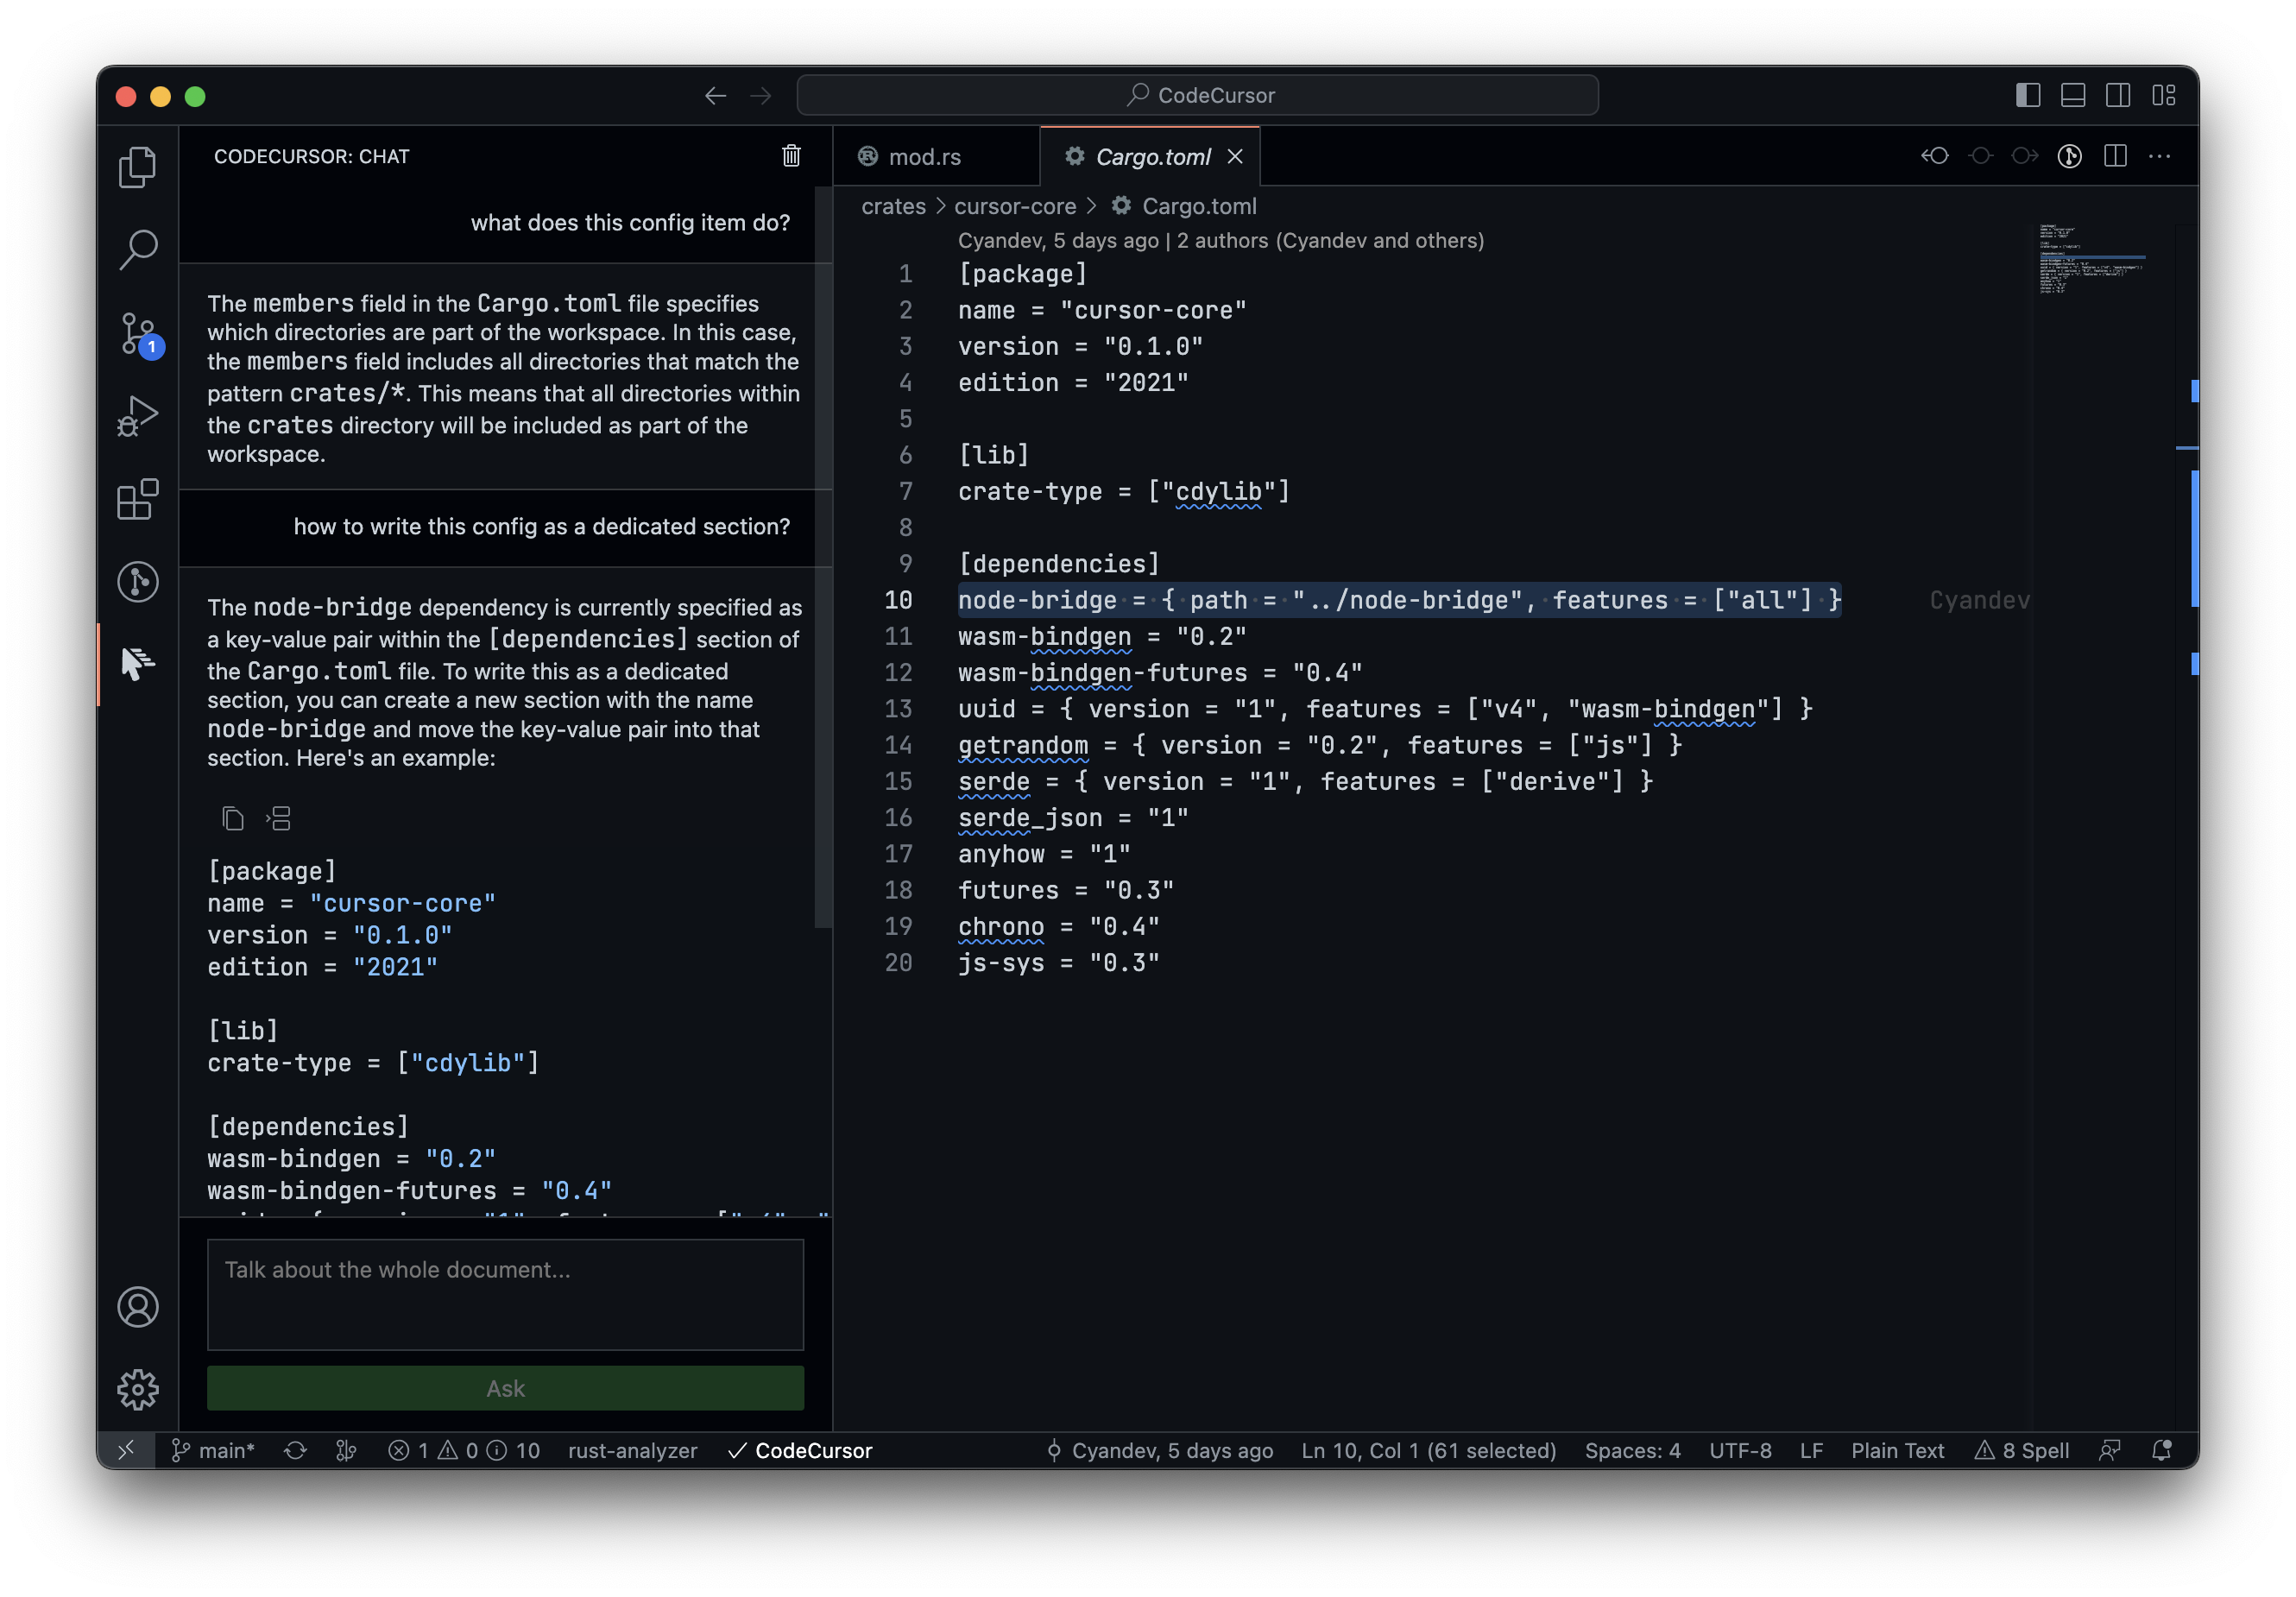The height and width of the screenshot is (1597, 2296).
Task: Open the Extensions view icon
Action: click(137, 499)
